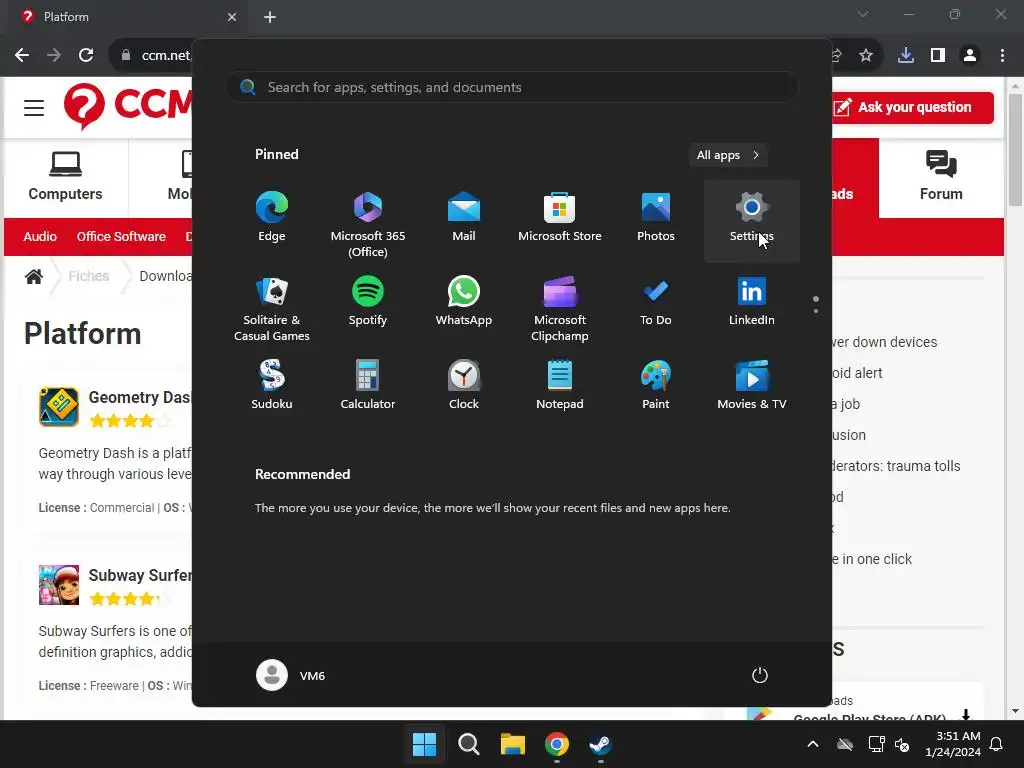Open the notifications bell in taskbar
The image size is (1024, 768).
pos(997,744)
